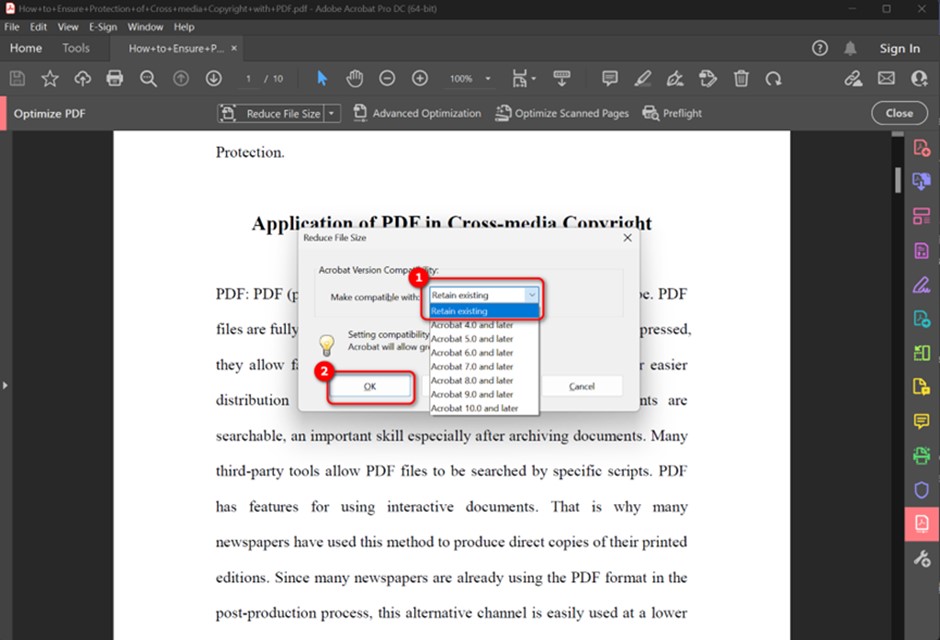Open Create PDF from the right sidebar
This screenshot has width=940, height=640.
tap(920, 147)
